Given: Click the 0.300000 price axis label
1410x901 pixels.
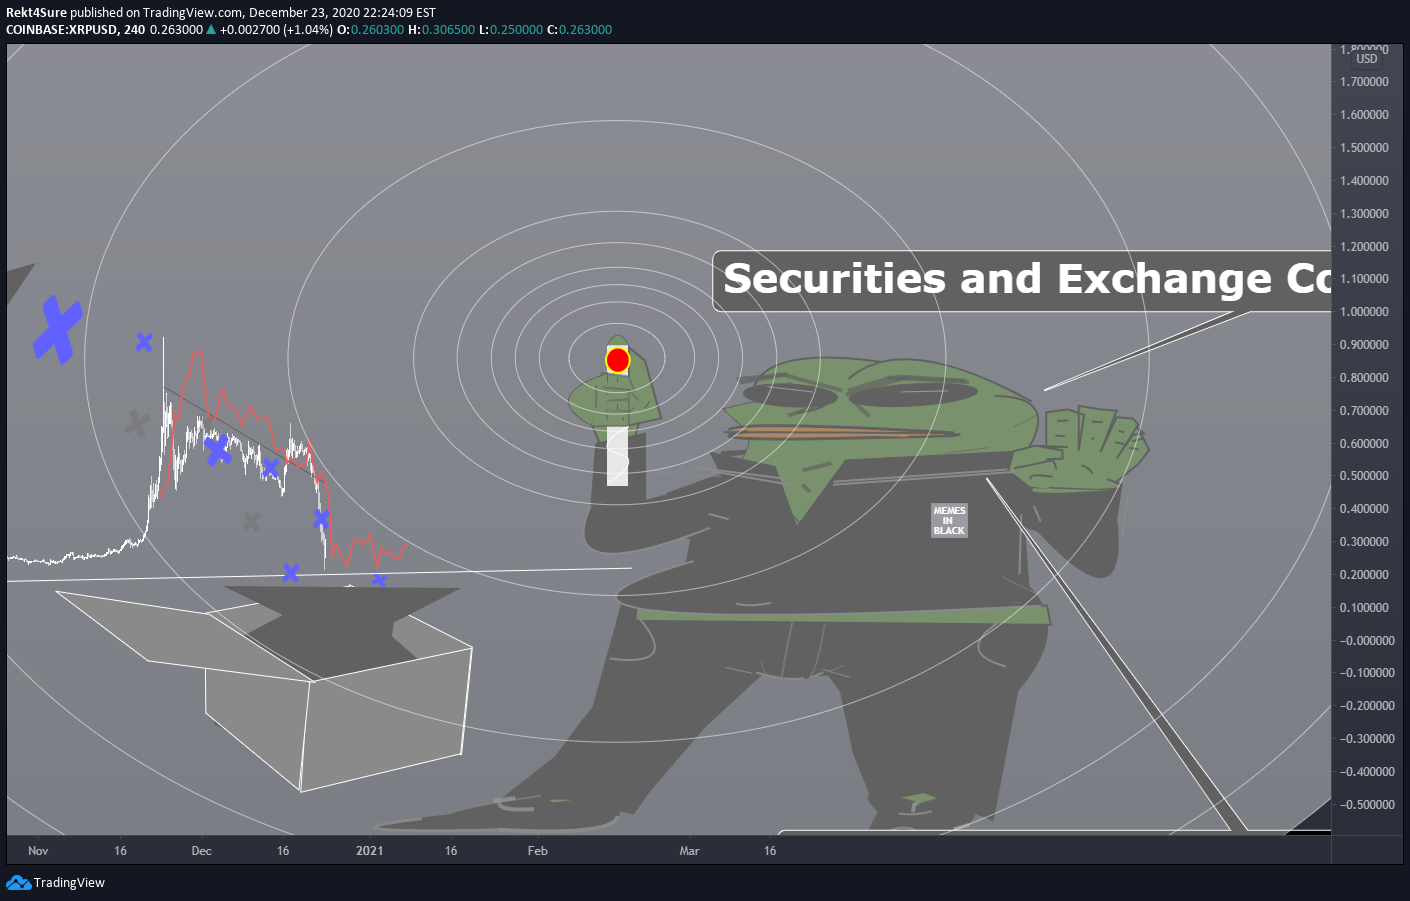Looking at the screenshot, I should tap(1364, 542).
